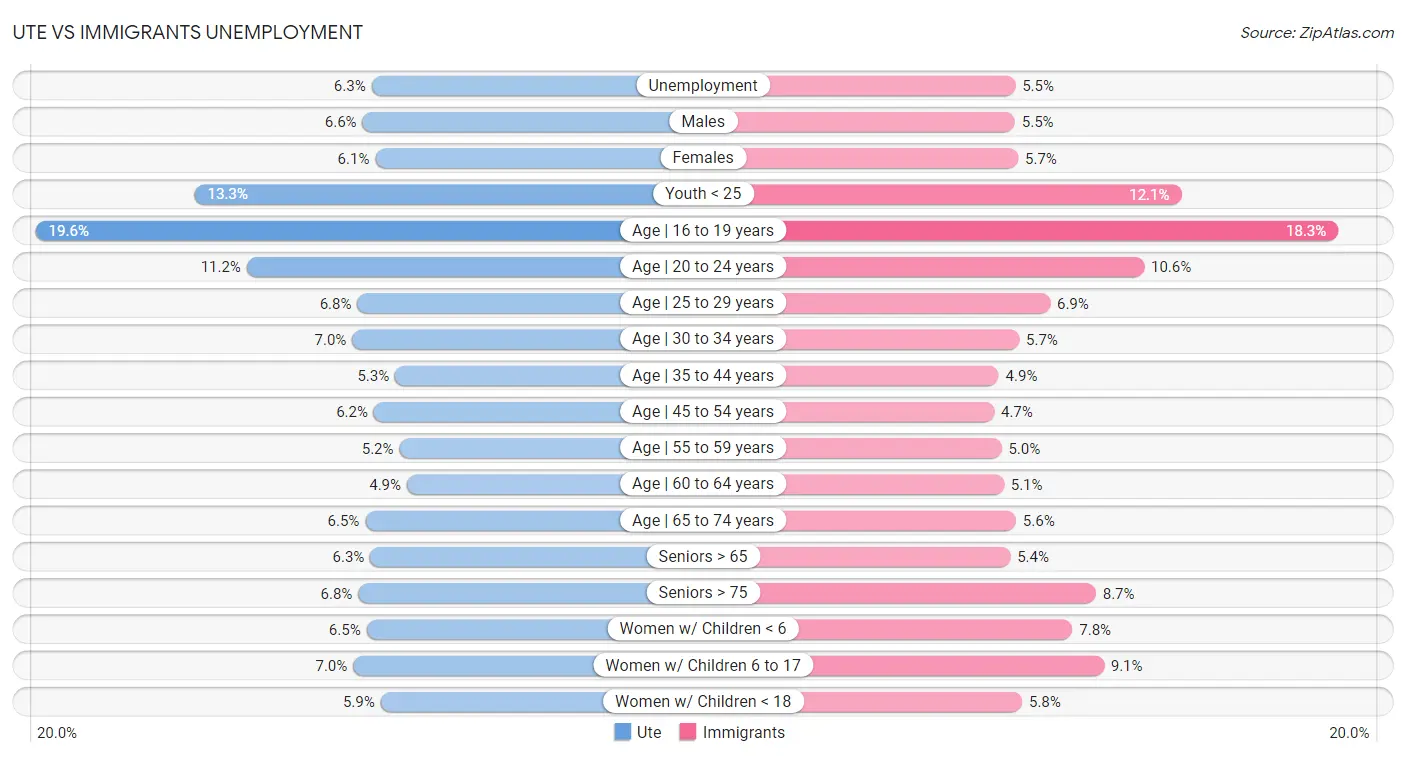
Task: Click the Ute vs Immigrants Unemployment title
Action: coord(188,32)
